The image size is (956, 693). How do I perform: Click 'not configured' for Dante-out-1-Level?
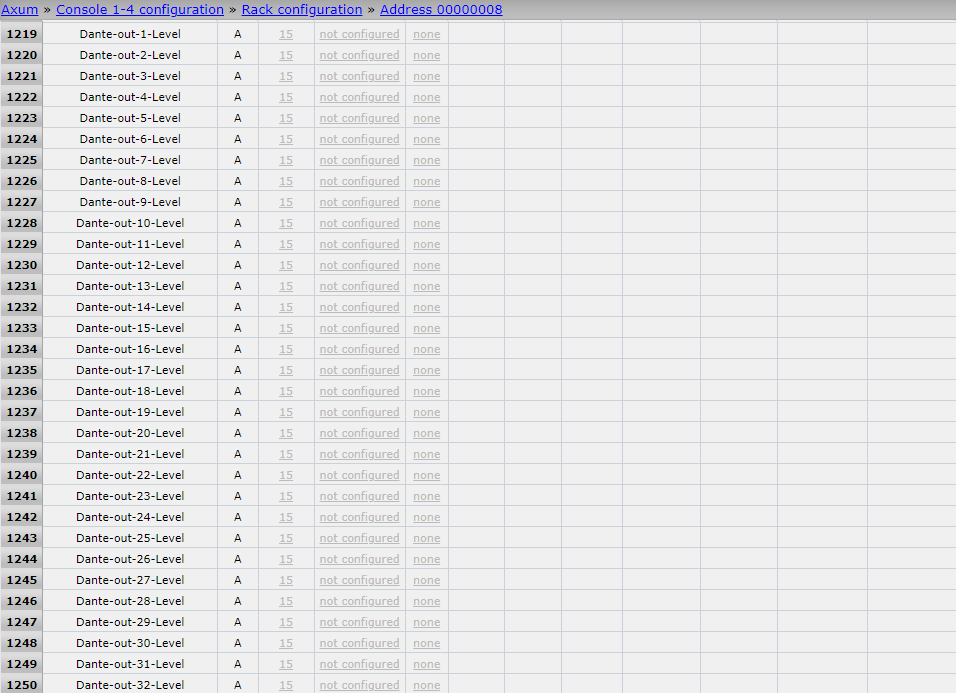pyautogui.click(x=359, y=34)
